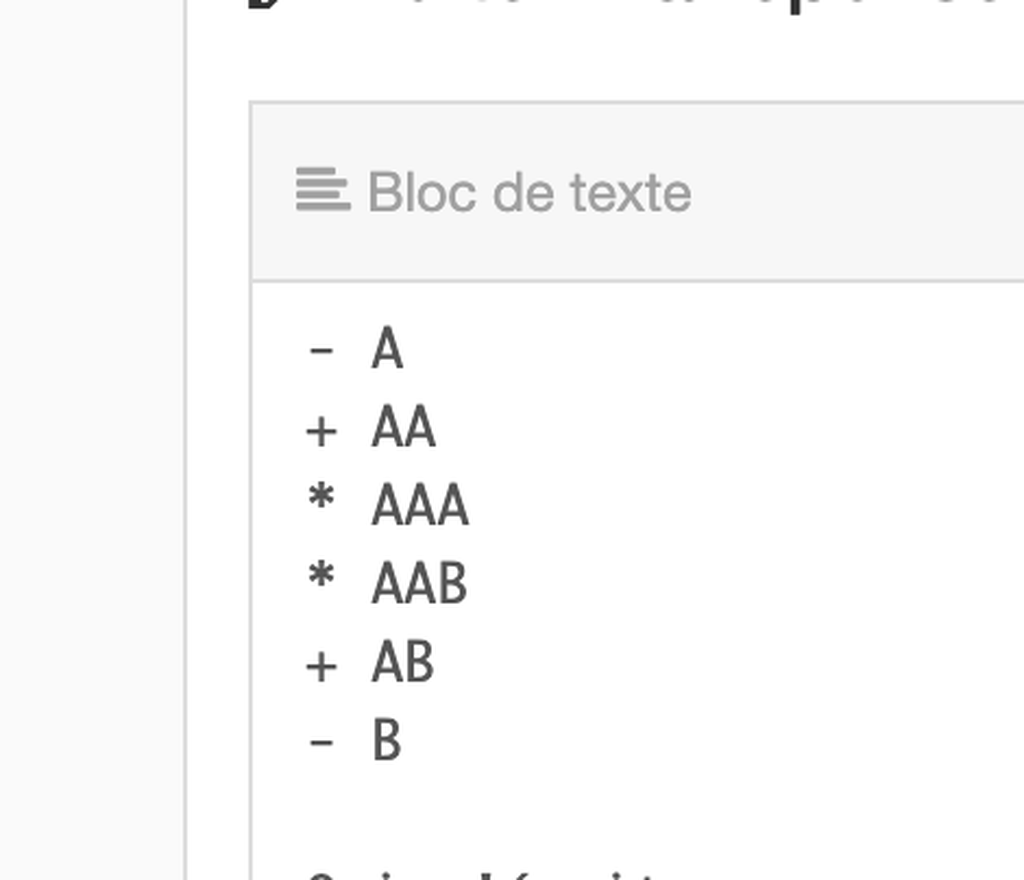Screen dimensions: 1024x880
Task: Click the plus marker before "AA"
Action: (x=321, y=432)
